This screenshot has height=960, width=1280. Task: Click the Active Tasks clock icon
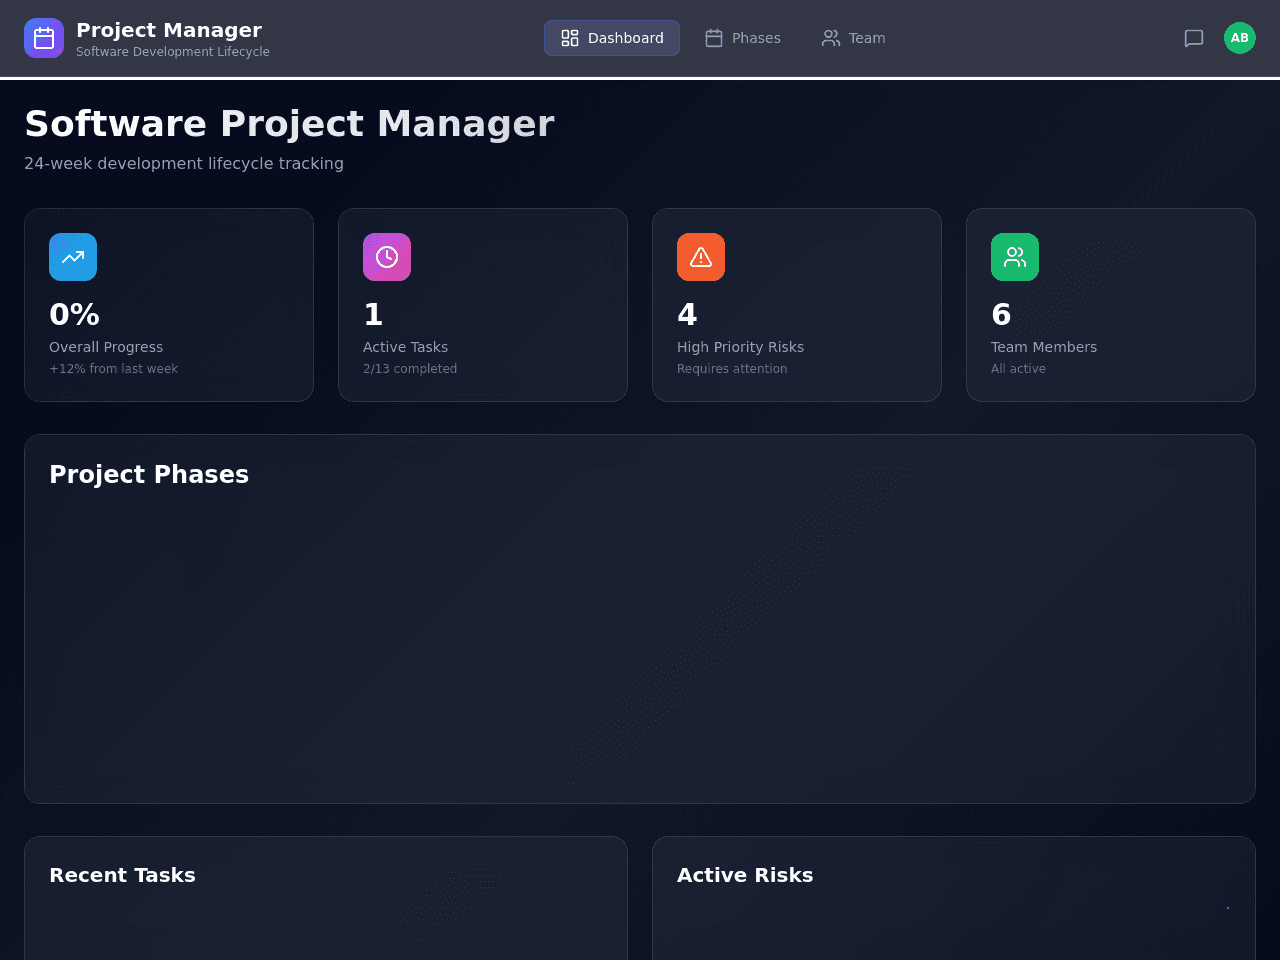click(x=387, y=257)
